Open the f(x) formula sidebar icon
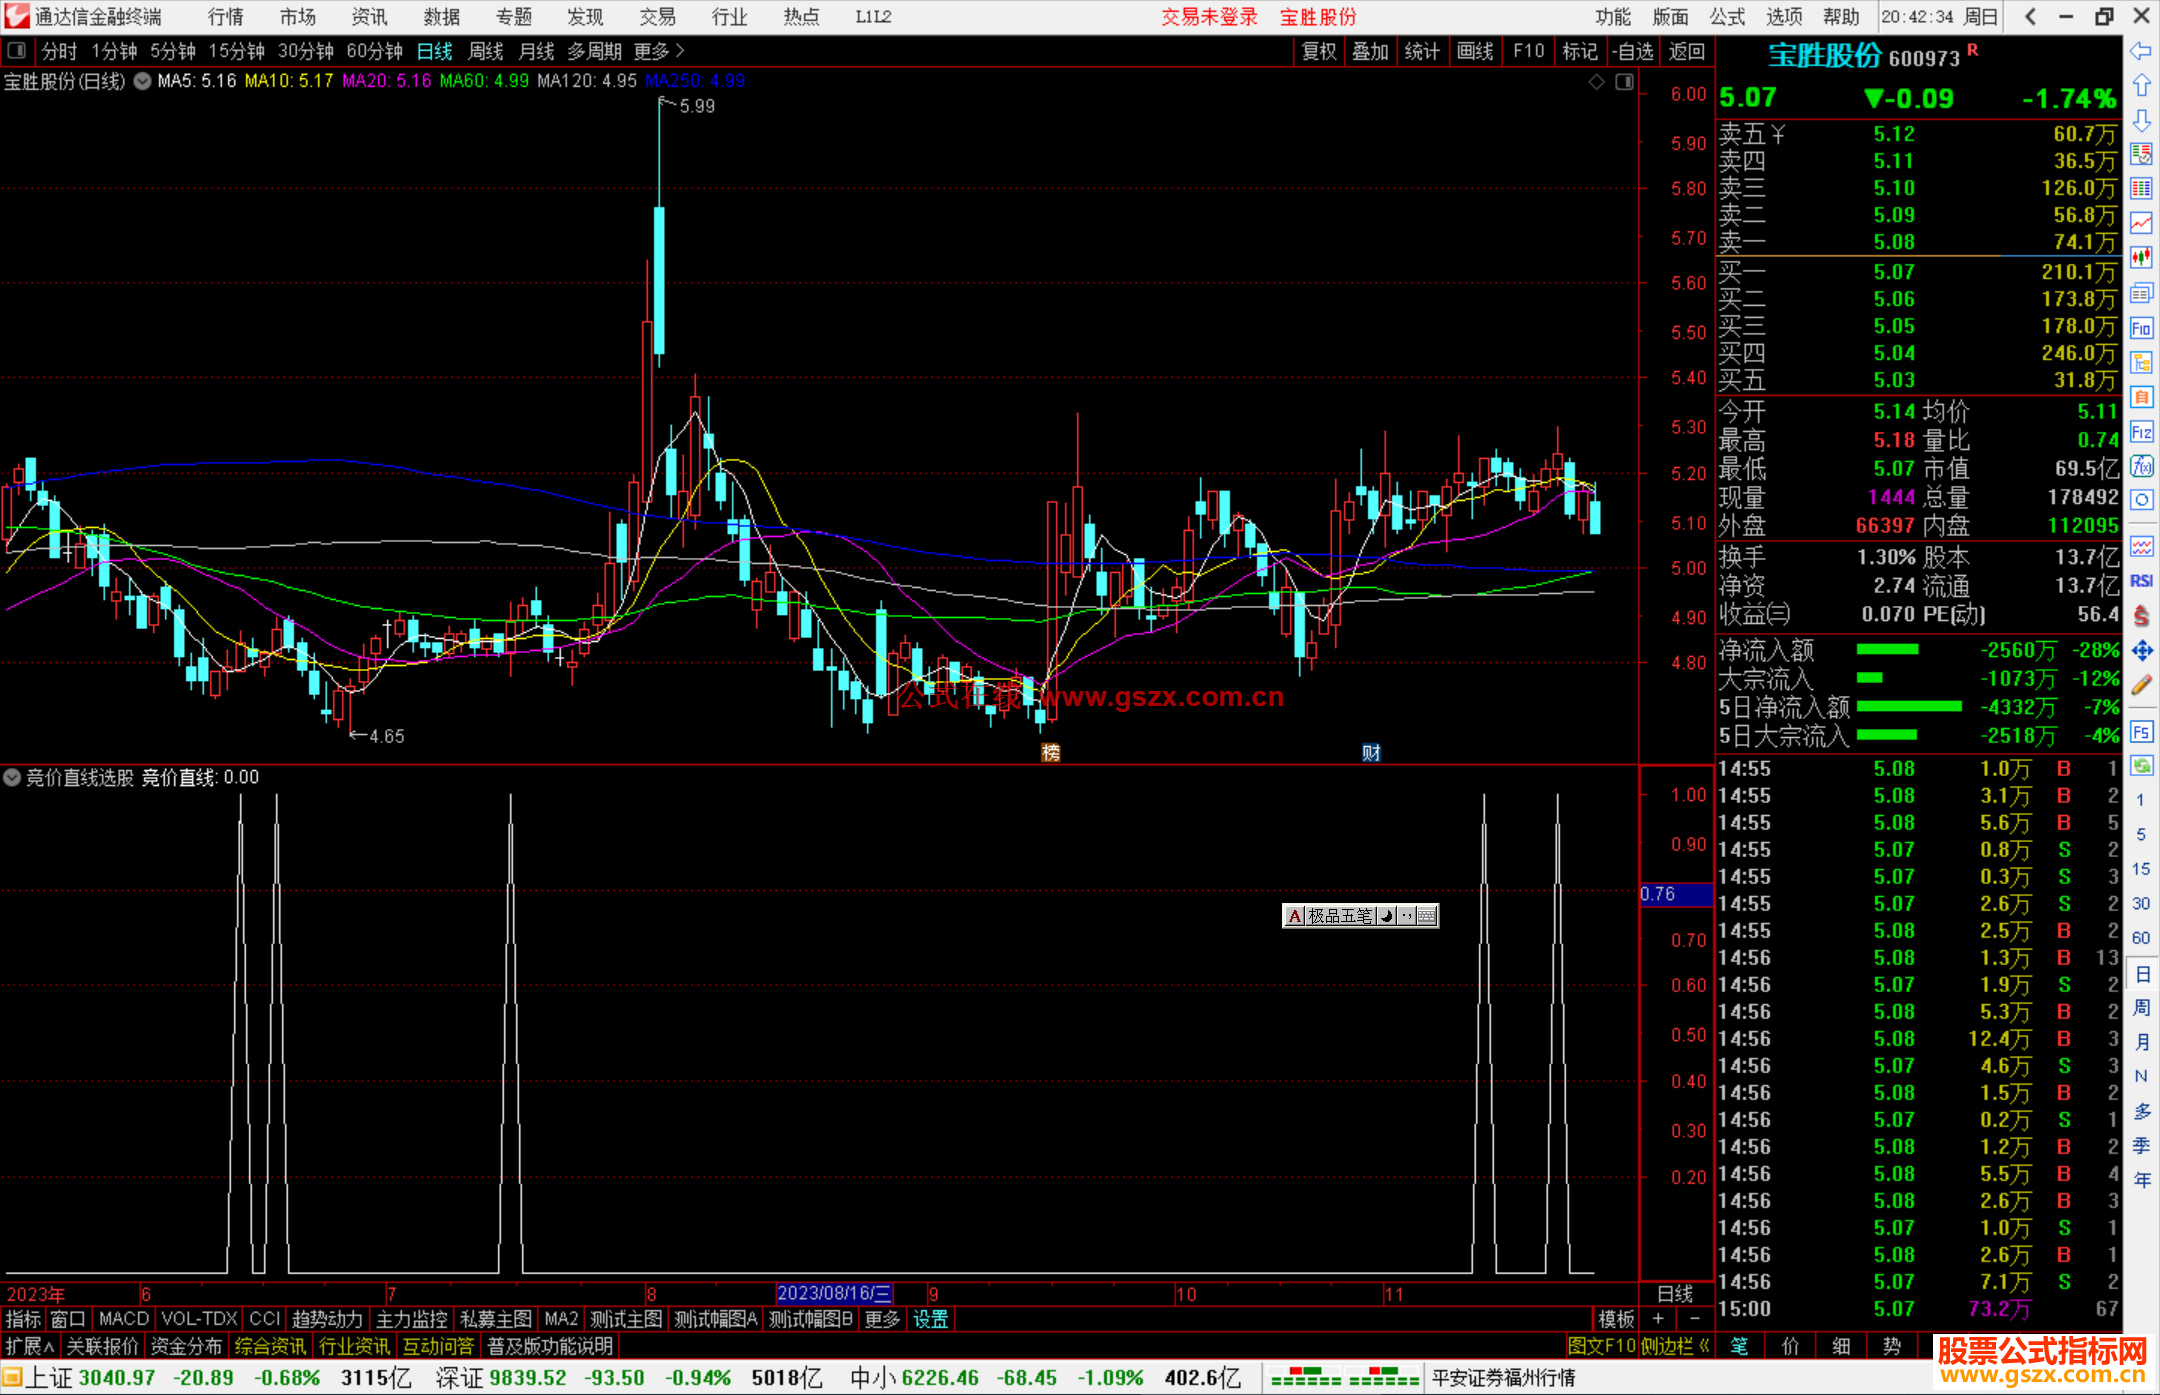This screenshot has width=2160, height=1395. tap(2141, 466)
